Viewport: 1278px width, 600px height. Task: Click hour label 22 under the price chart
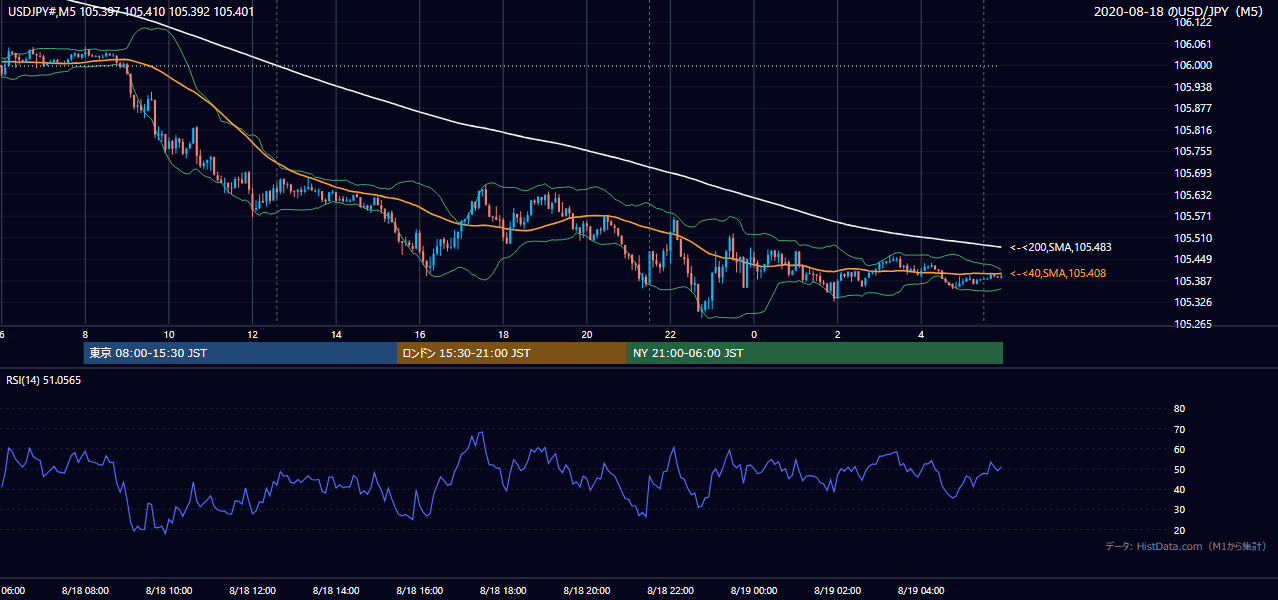coord(670,334)
